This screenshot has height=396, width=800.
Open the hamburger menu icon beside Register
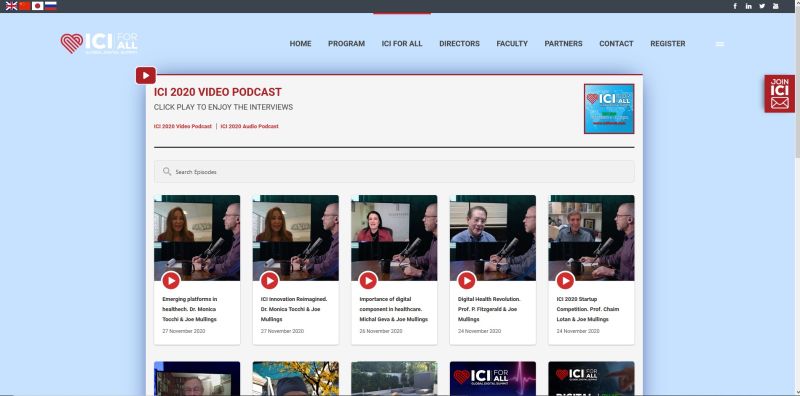point(720,44)
